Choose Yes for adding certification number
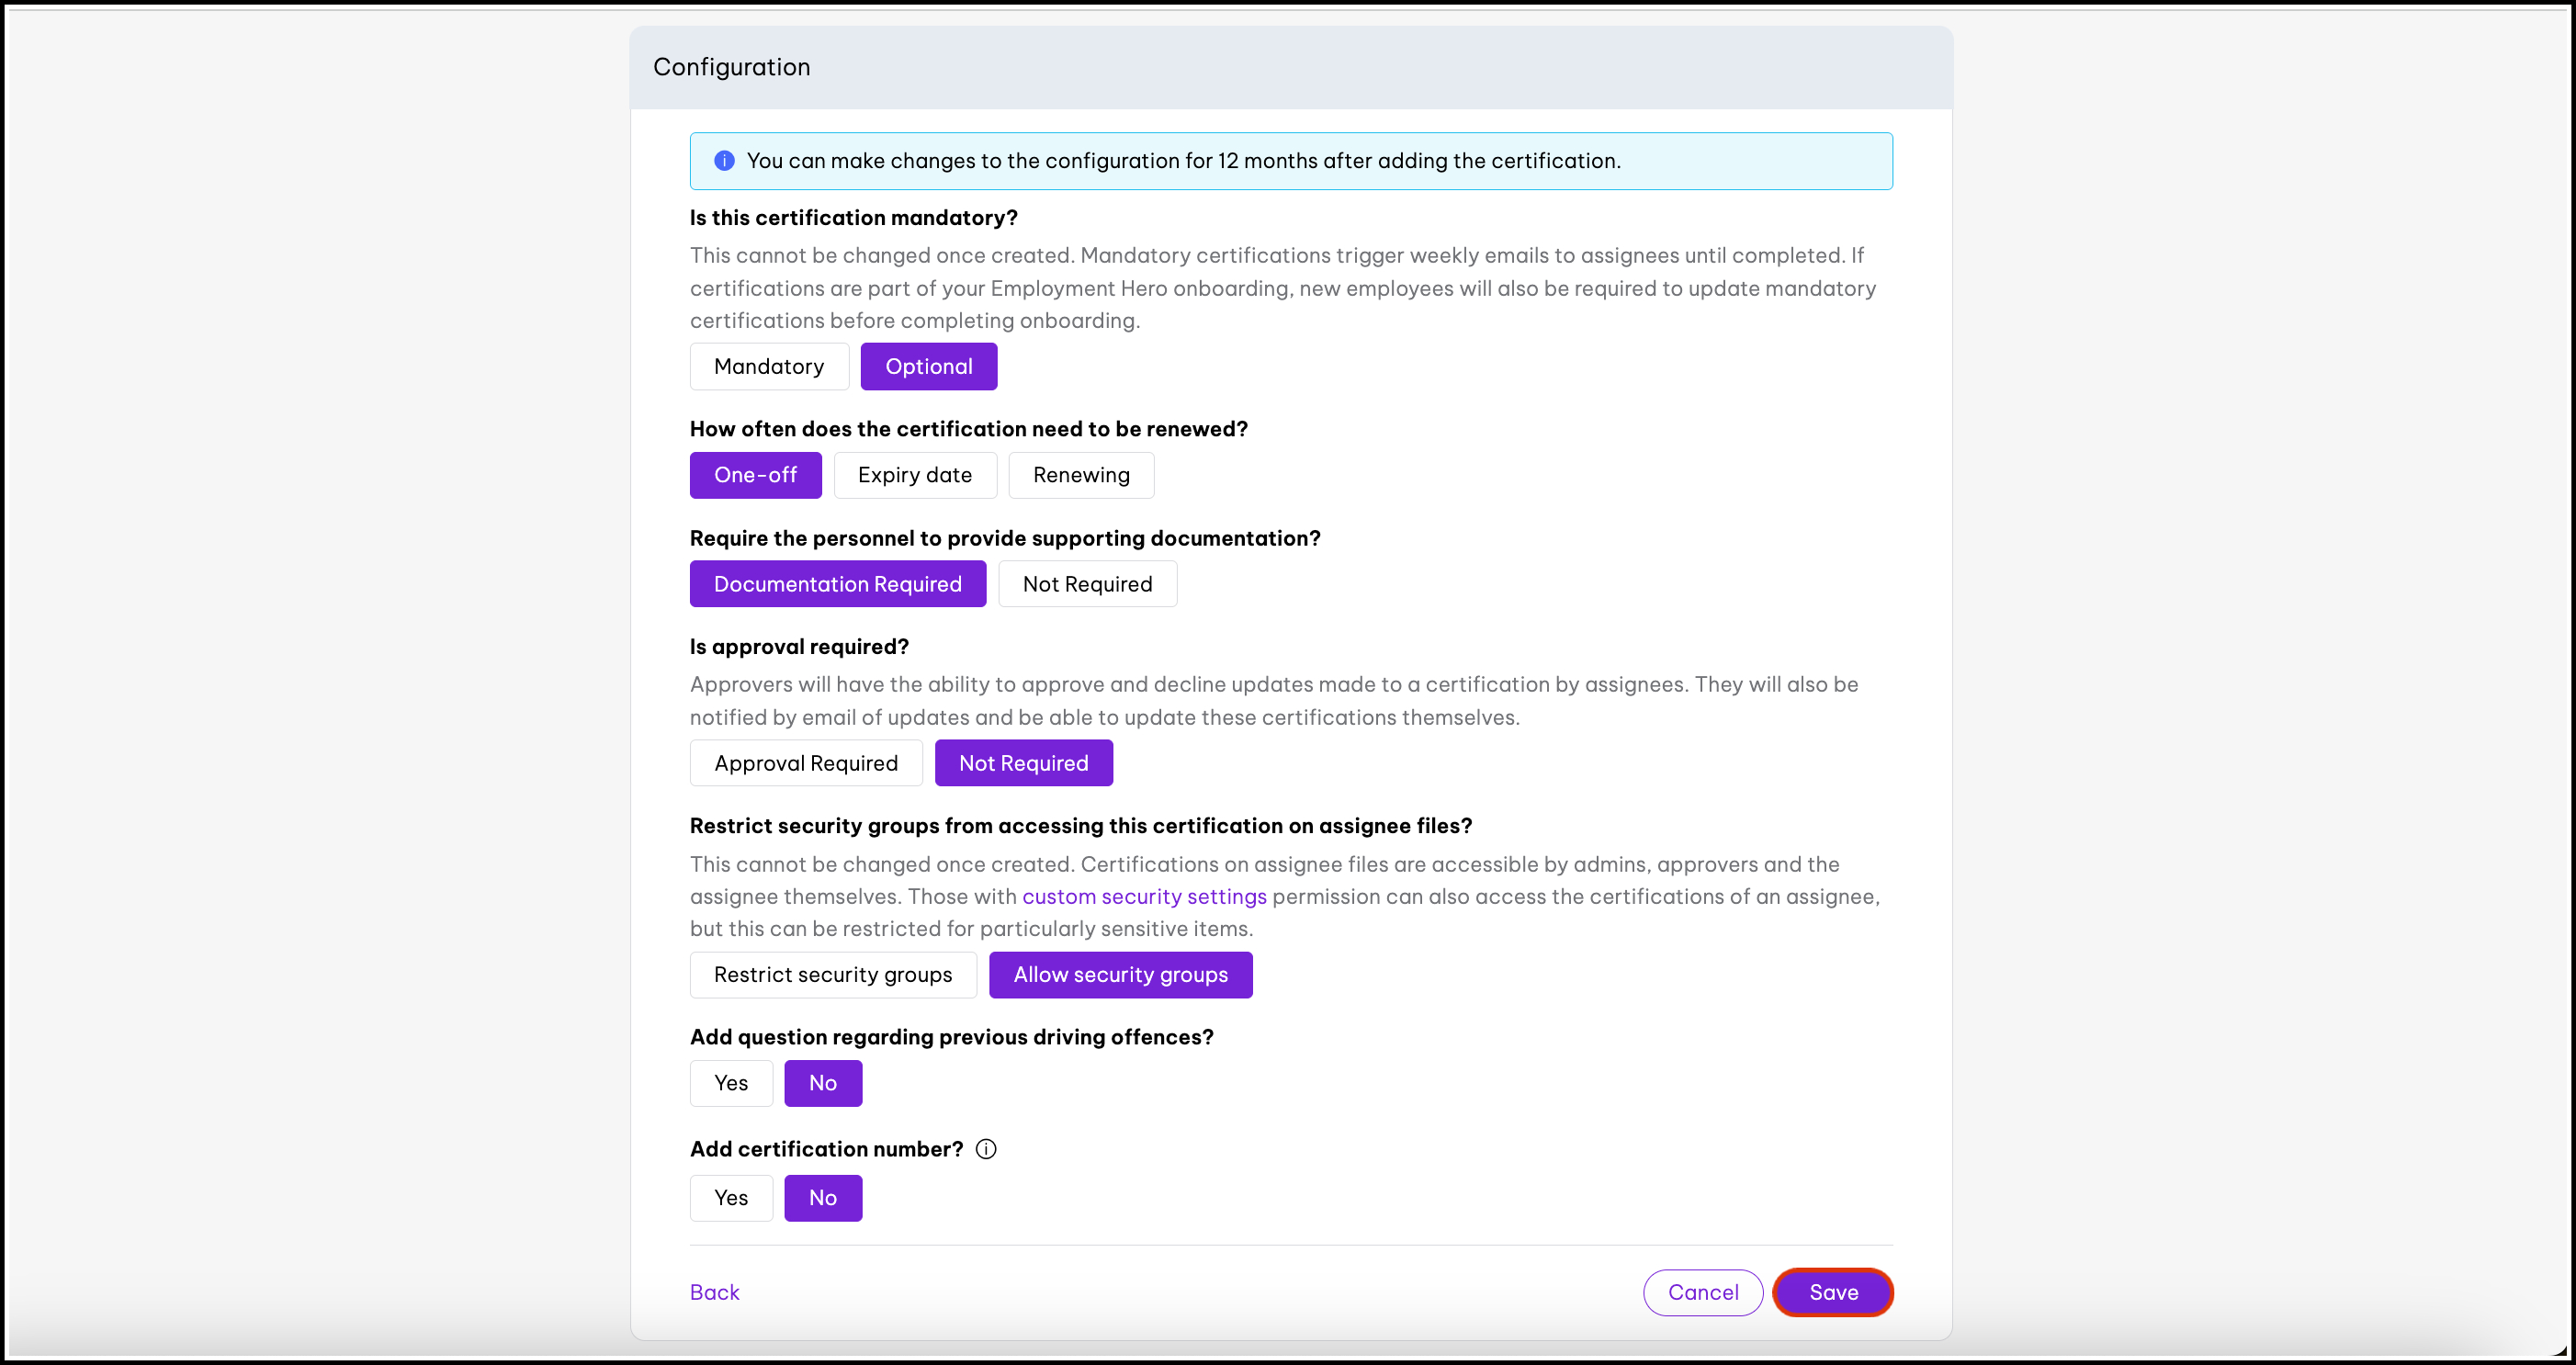Viewport: 2576px width, 1365px height. (x=731, y=1198)
